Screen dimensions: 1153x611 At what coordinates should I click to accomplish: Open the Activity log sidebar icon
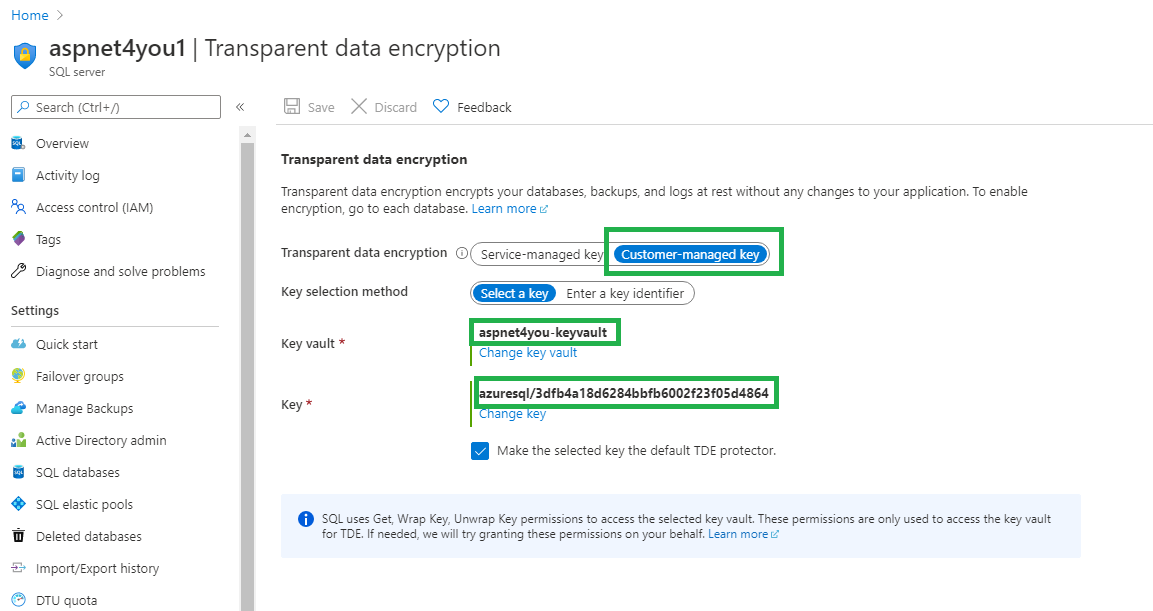[18, 175]
